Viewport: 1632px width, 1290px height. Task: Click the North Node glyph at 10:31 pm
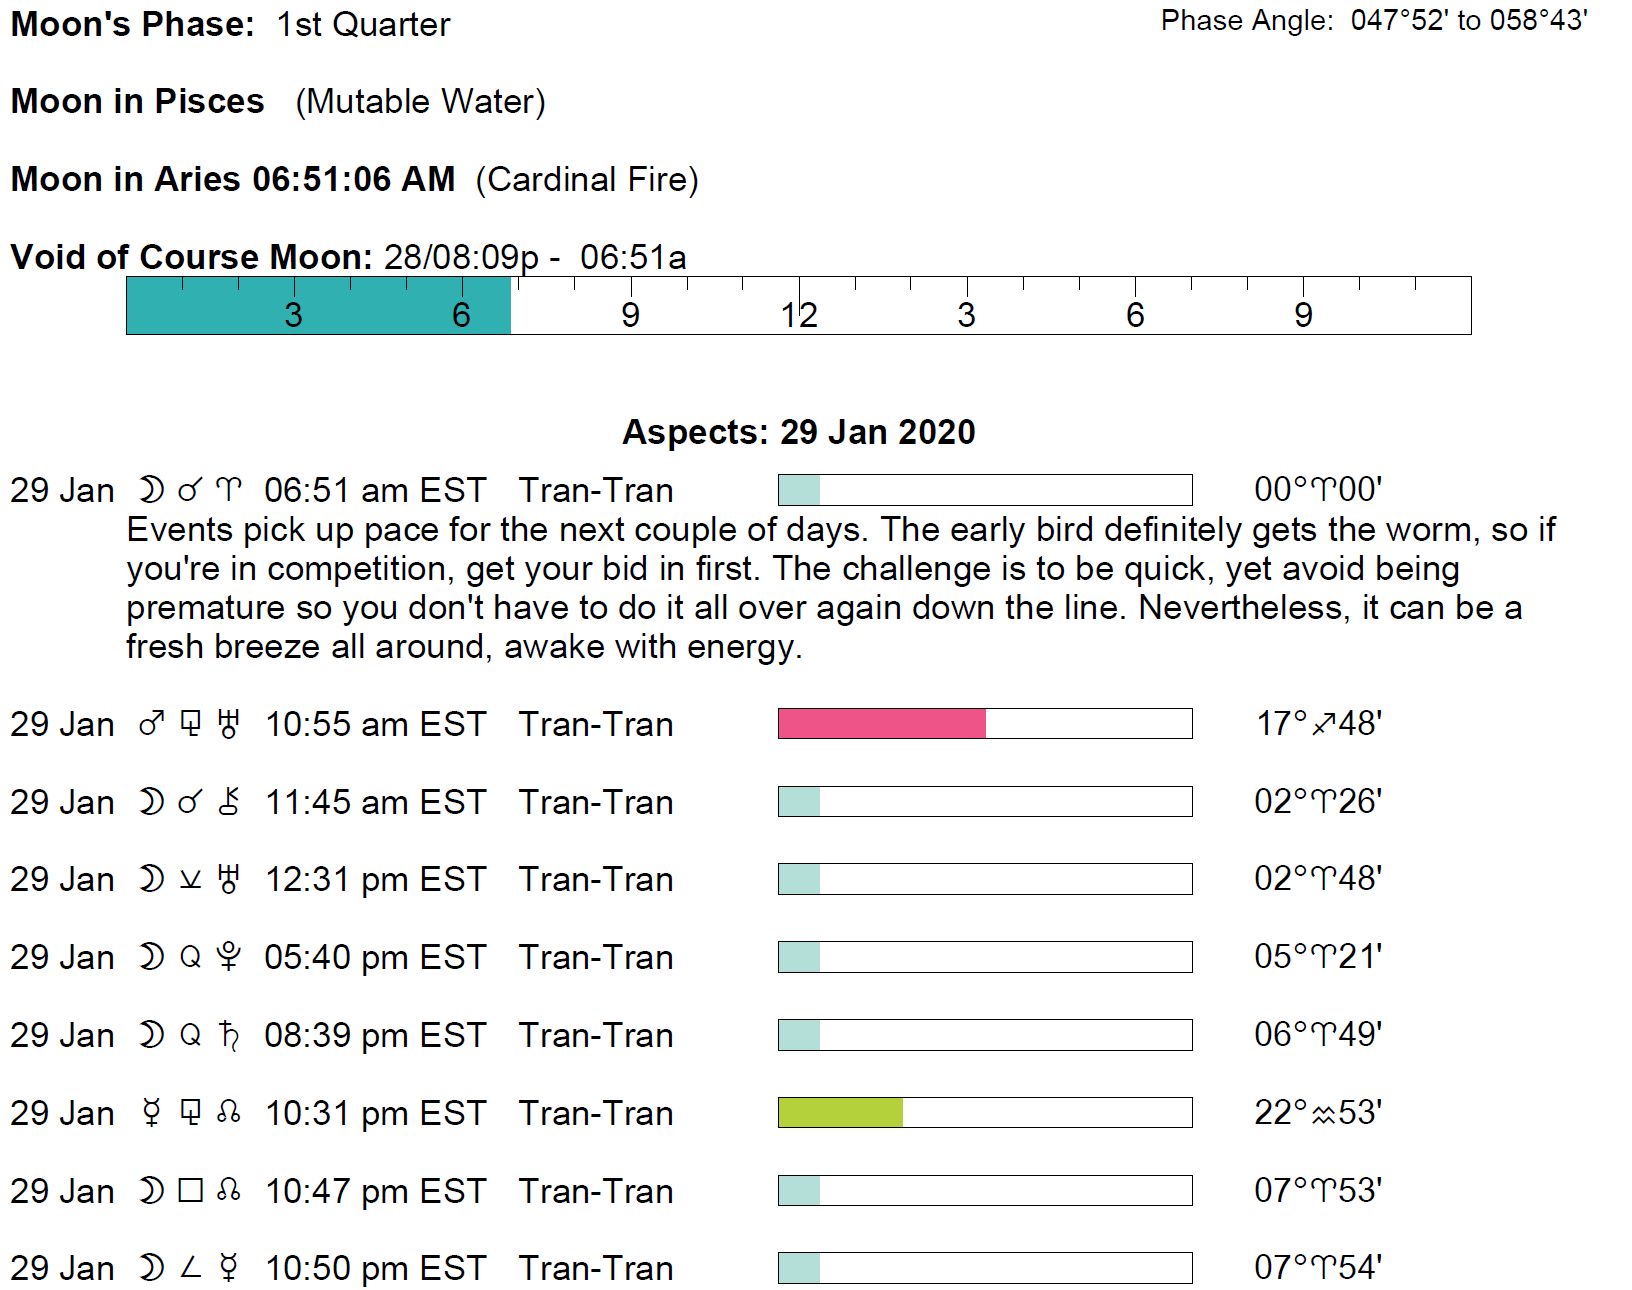[229, 1113]
